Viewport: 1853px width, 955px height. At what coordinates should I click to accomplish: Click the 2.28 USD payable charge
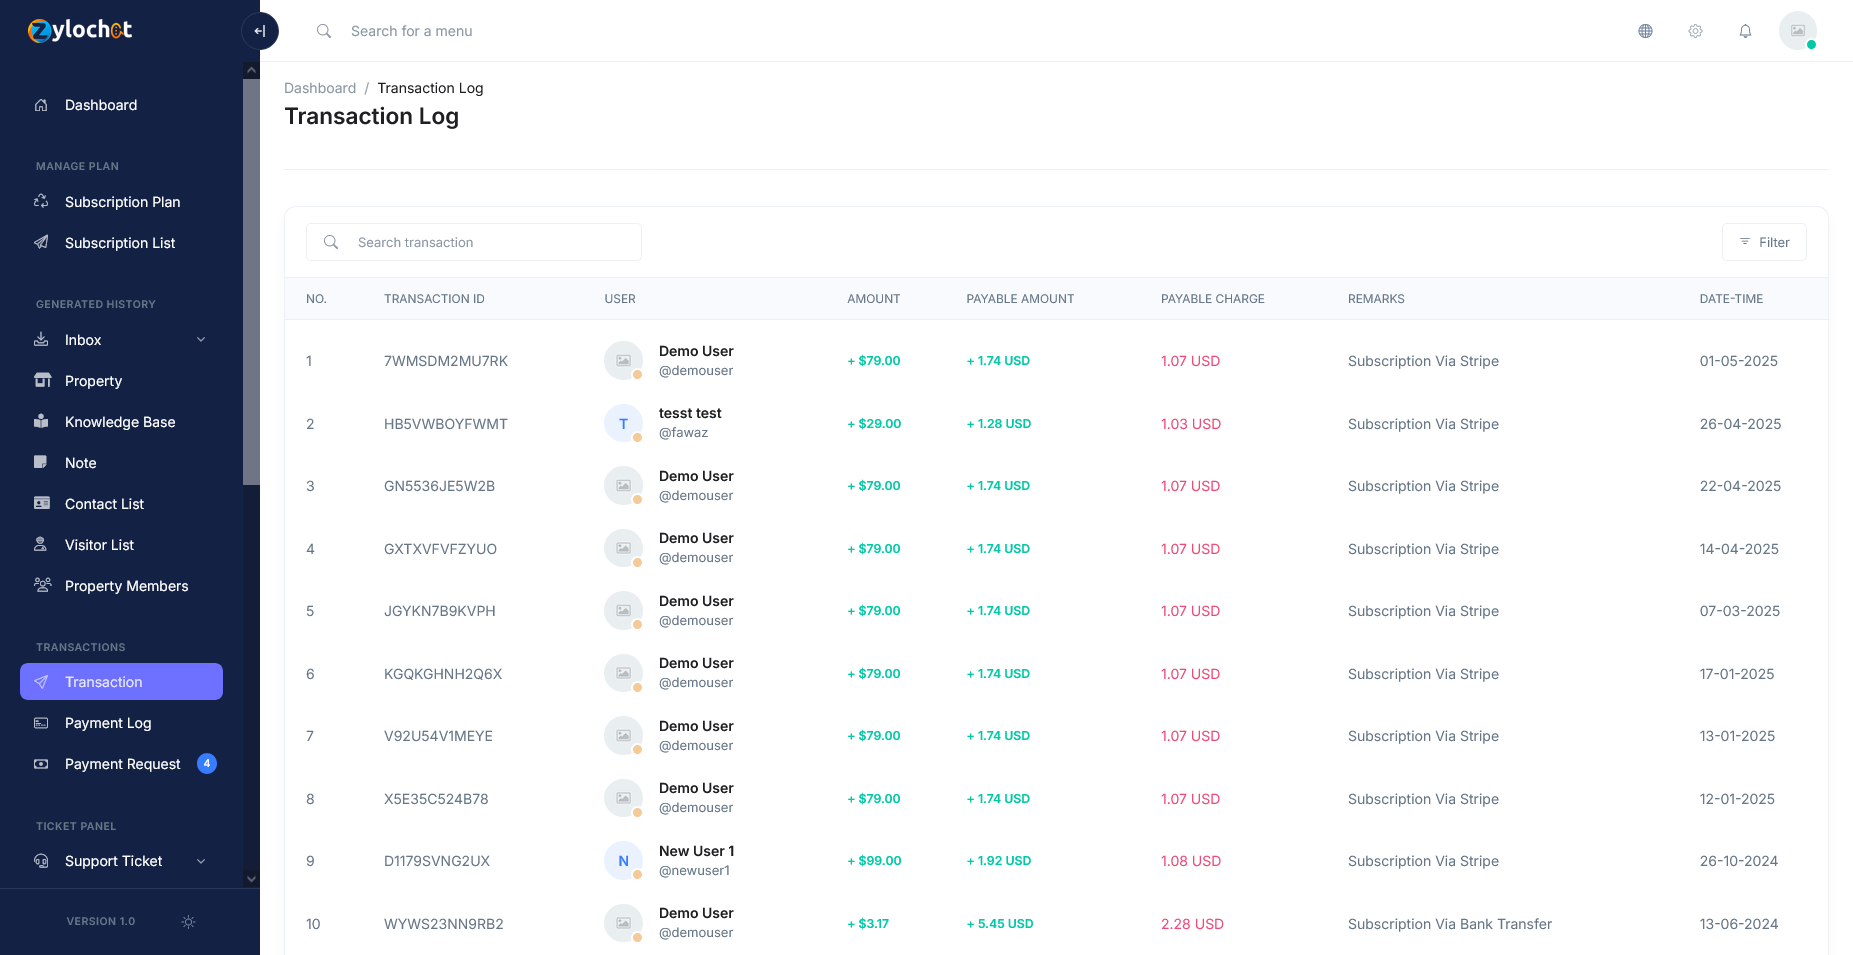1192,924
